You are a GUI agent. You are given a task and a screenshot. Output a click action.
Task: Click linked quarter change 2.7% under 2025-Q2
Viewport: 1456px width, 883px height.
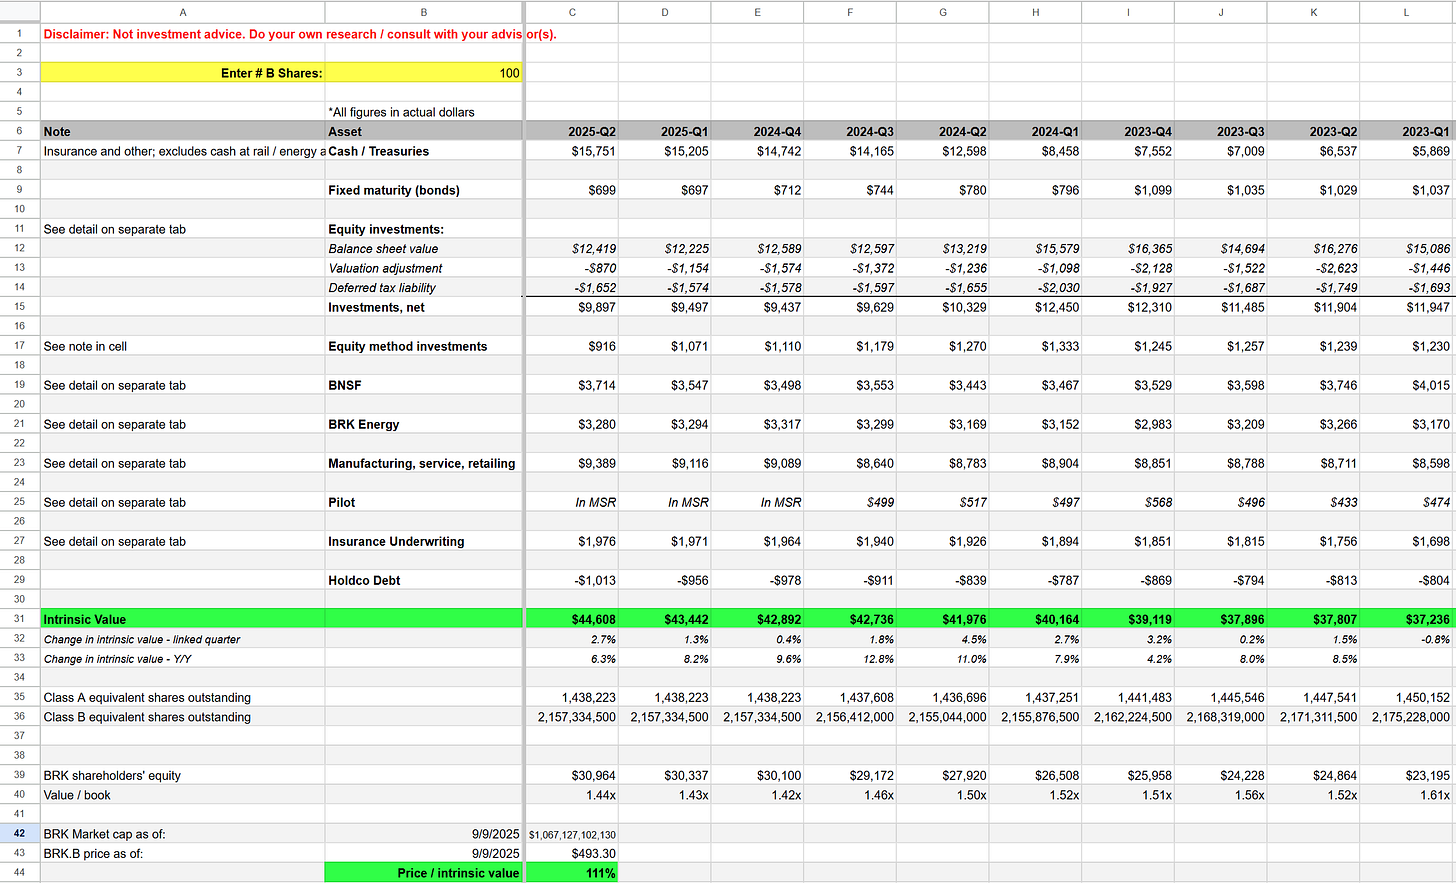603,639
